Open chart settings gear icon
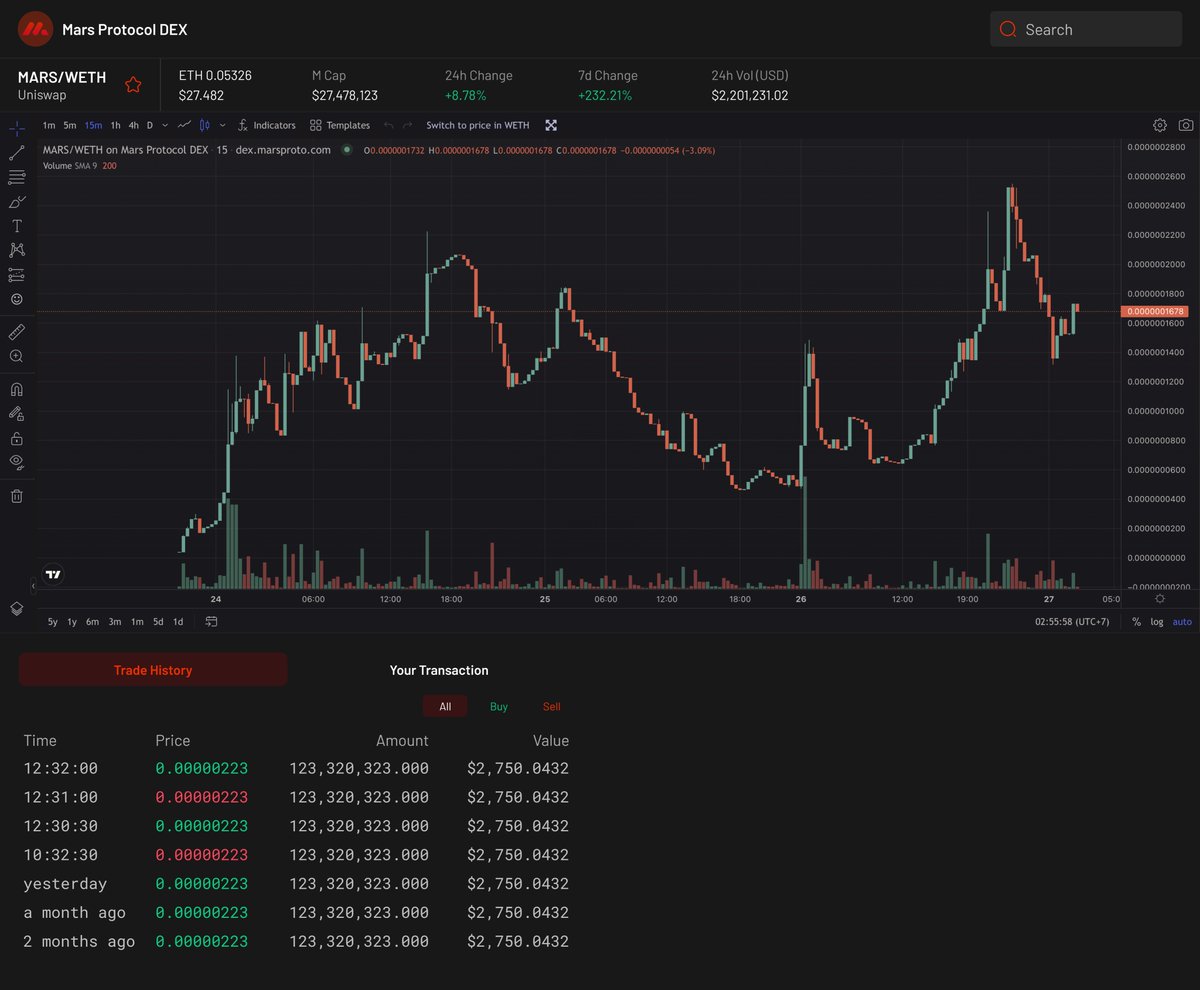This screenshot has width=1200, height=990. click(1160, 125)
